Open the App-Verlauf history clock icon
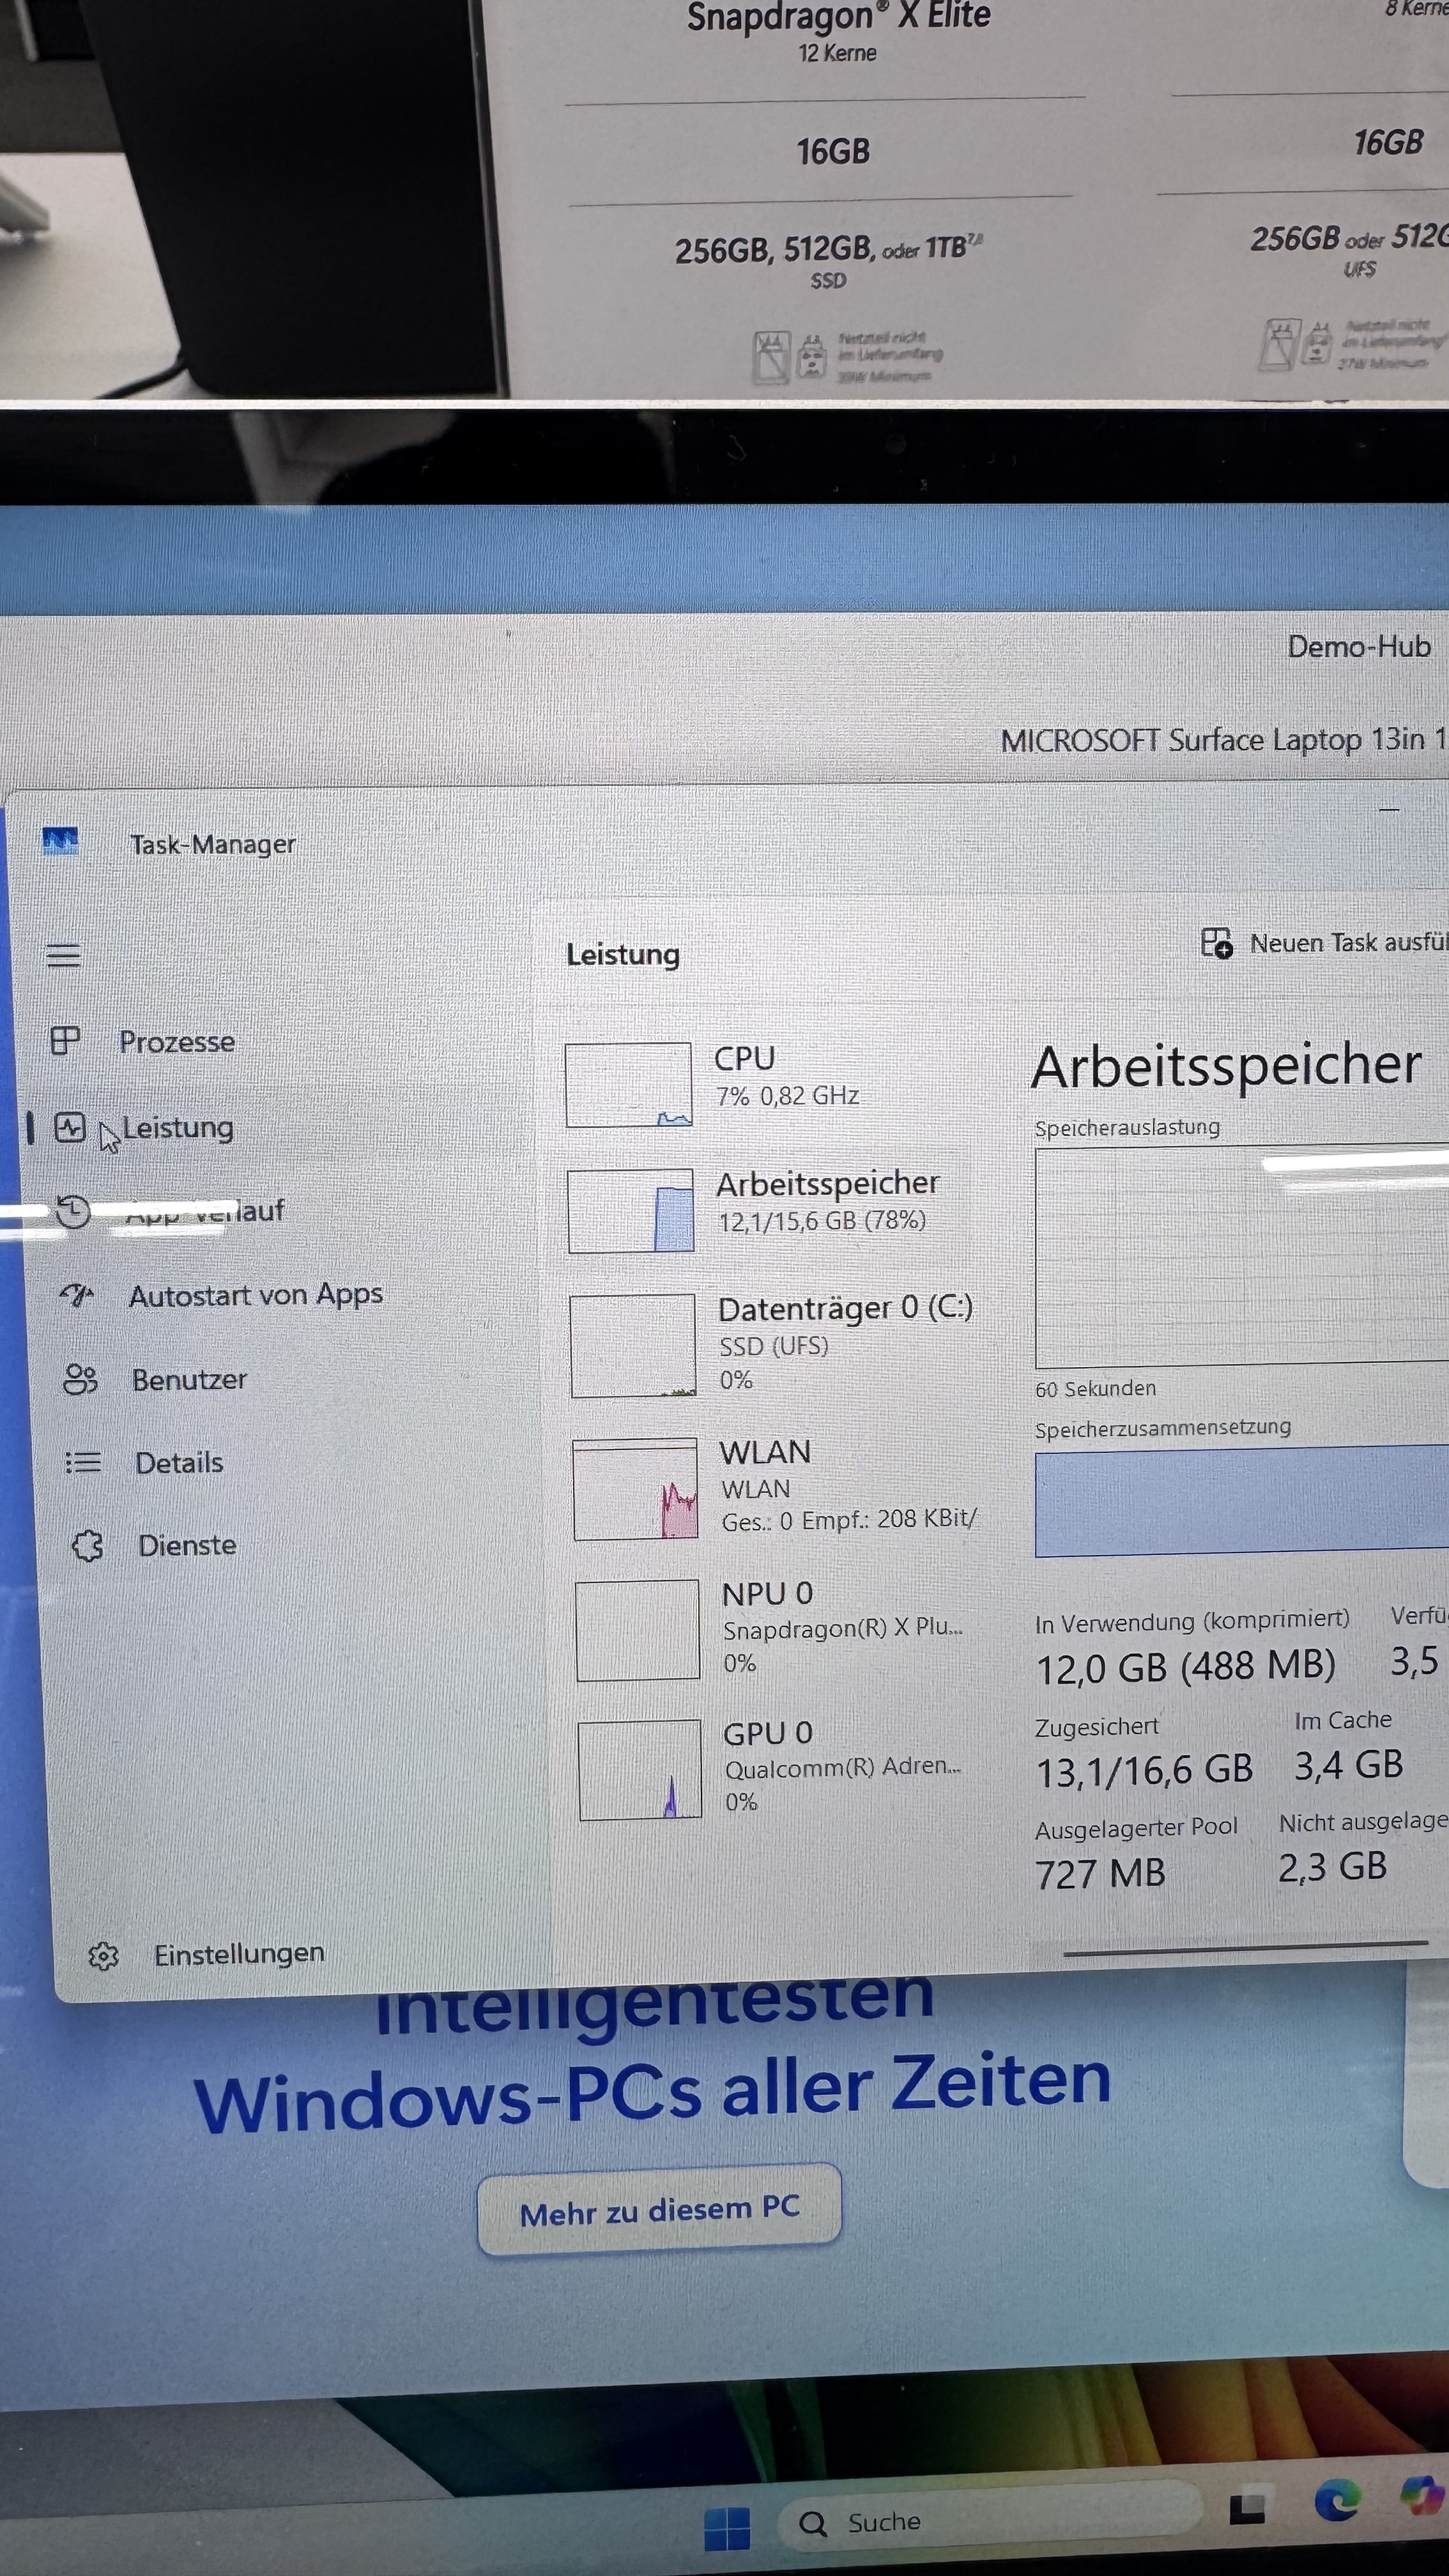Viewport: 1449px width, 2576px height. [73, 1211]
